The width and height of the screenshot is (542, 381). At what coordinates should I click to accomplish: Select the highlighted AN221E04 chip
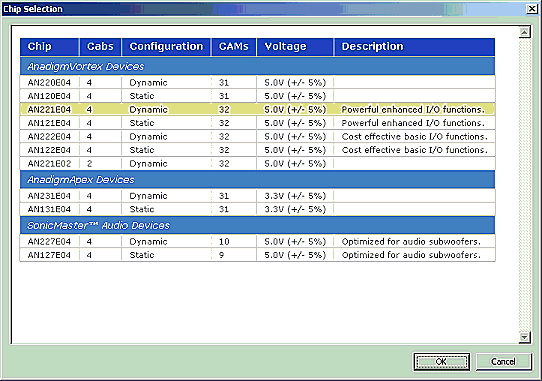point(258,109)
